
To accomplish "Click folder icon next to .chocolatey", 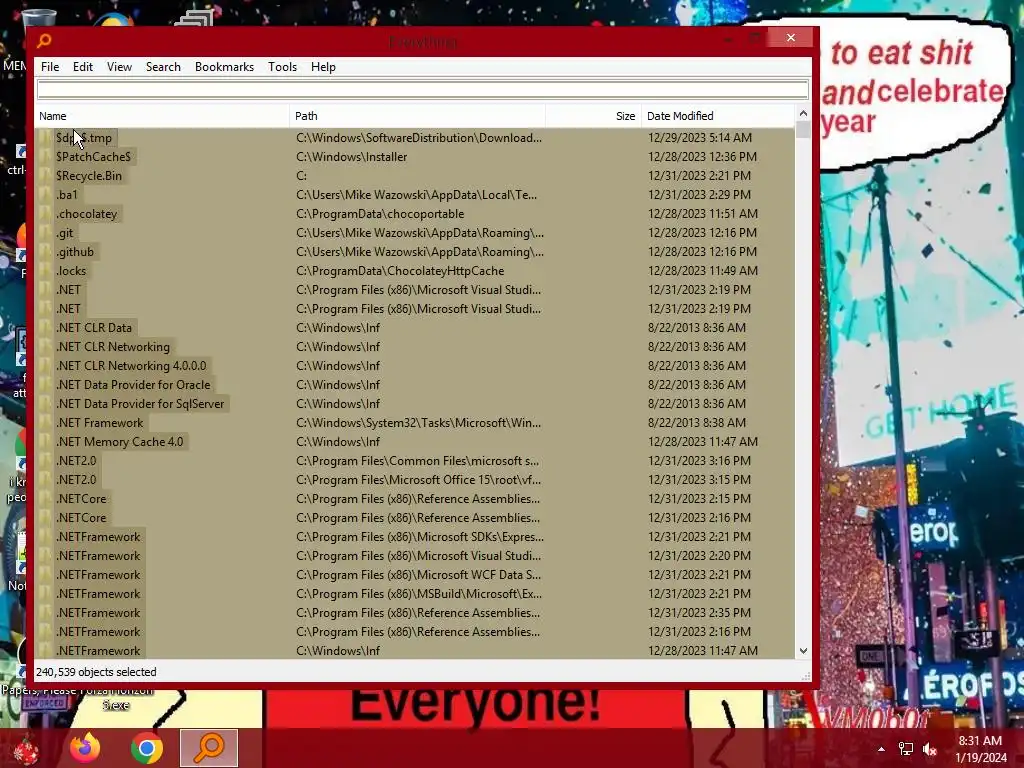I will (x=45, y=214).
